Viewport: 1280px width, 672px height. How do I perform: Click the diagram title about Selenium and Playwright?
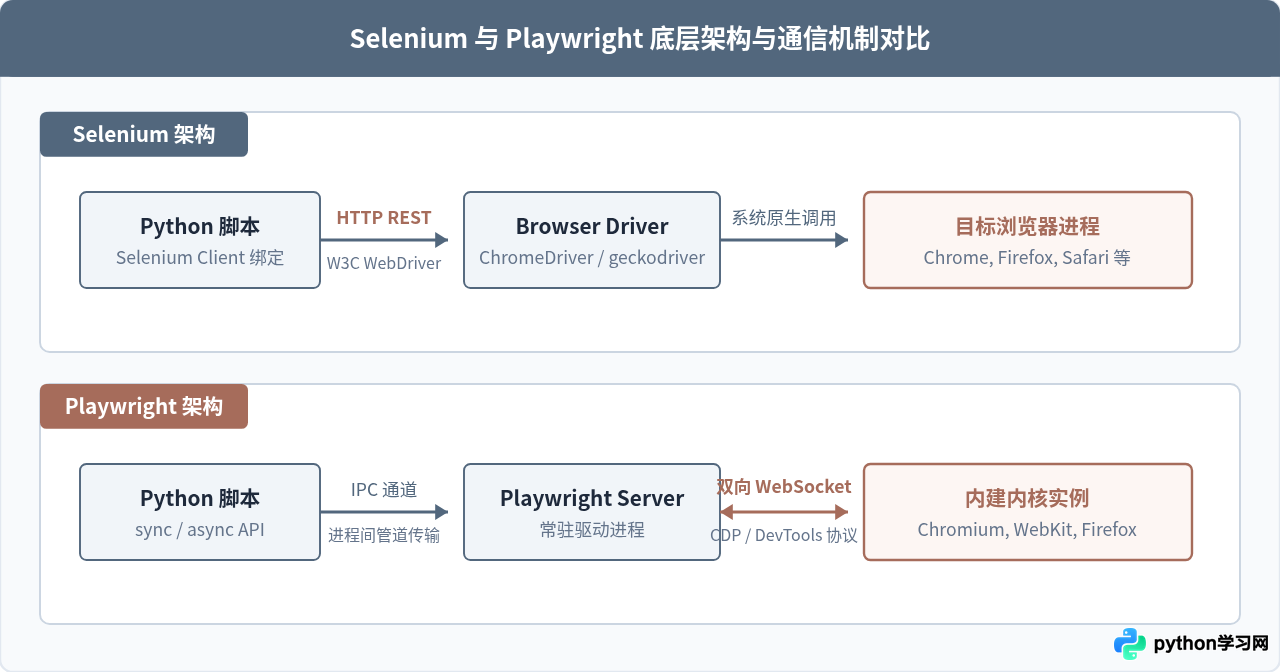pyautogui.click(x=640, y=39)
